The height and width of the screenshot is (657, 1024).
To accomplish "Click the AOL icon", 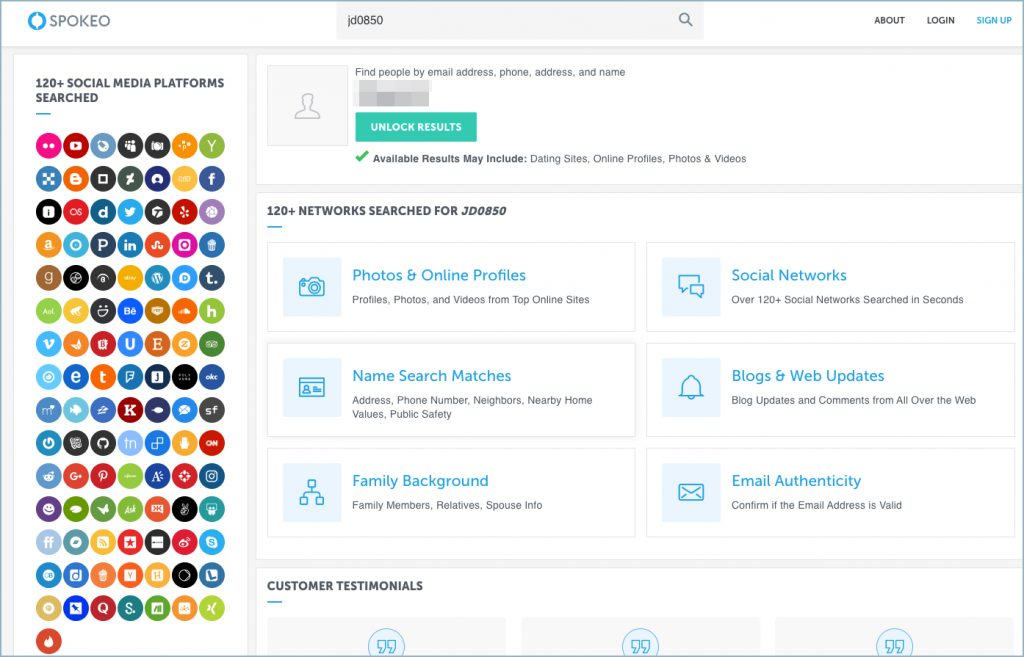I will coord(48,311).
